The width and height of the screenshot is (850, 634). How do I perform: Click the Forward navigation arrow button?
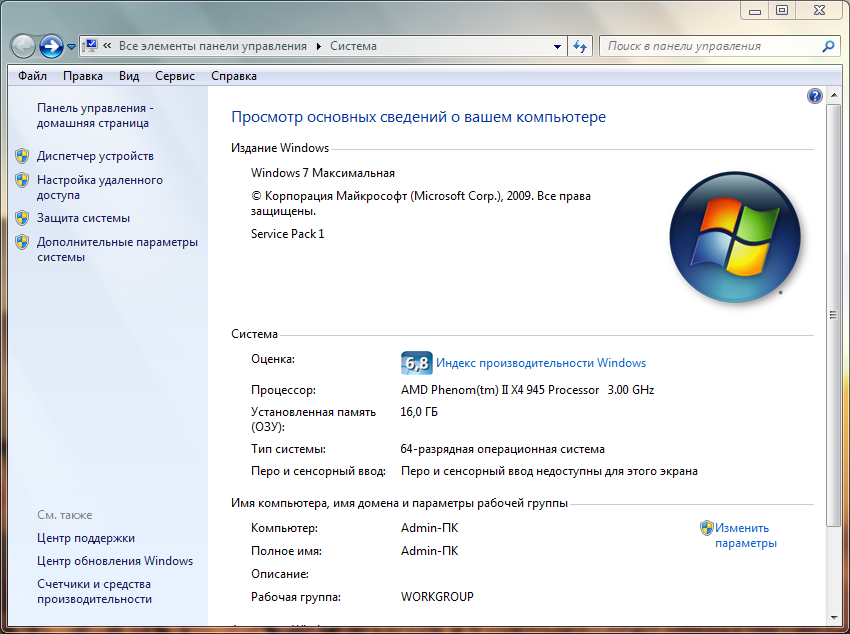click(51, 47)
